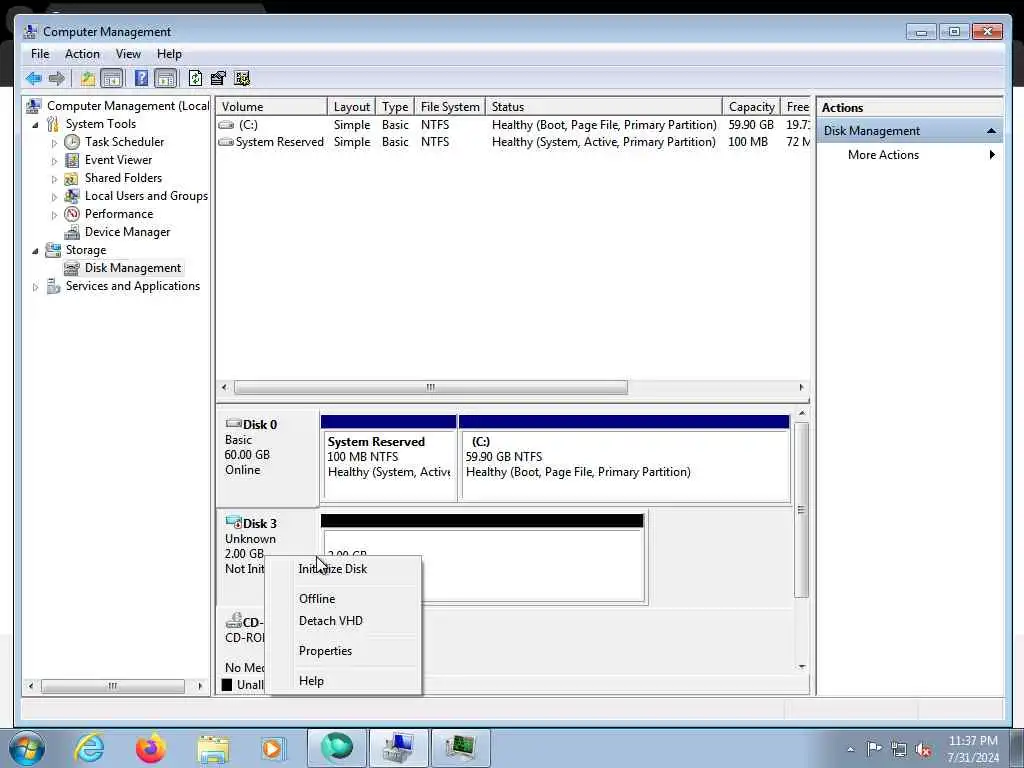Expand Local Users and Groups node
Viewport: 1024px width, 768px height.
54,197
